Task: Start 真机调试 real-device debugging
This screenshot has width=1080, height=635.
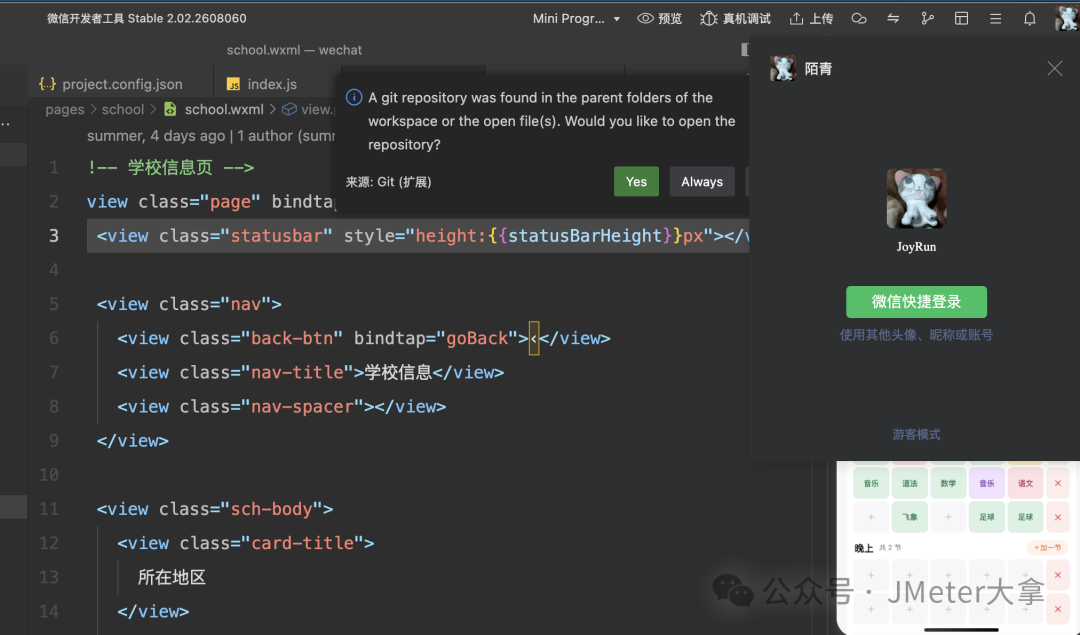Action: pyautogui.click(x=735, y=19)
